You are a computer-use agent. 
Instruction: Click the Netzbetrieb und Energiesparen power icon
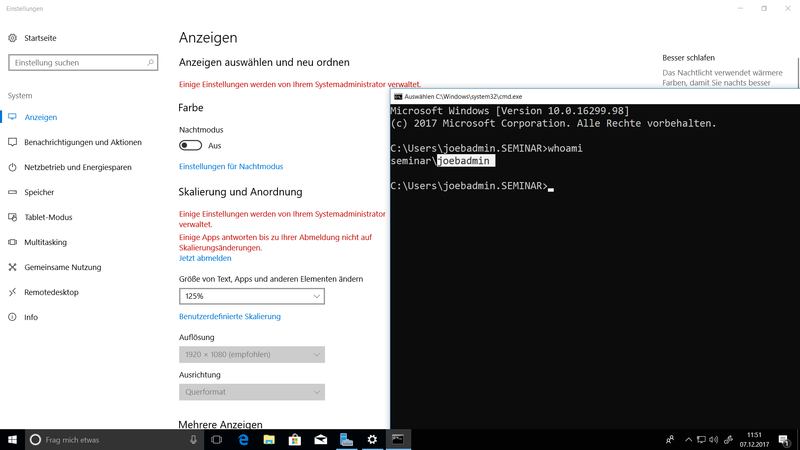(13, 167)
